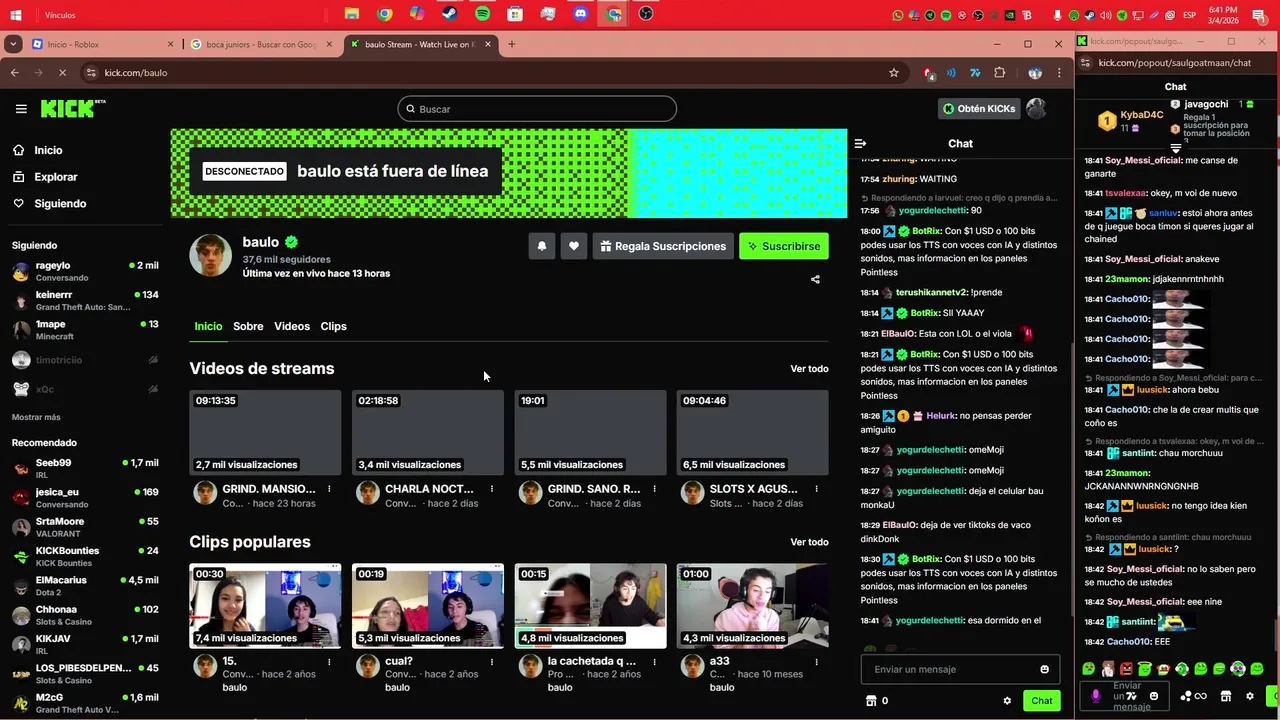Open the shop icon below main chat
This screenshot has height=720, width=1280.
tap(871, 701)
